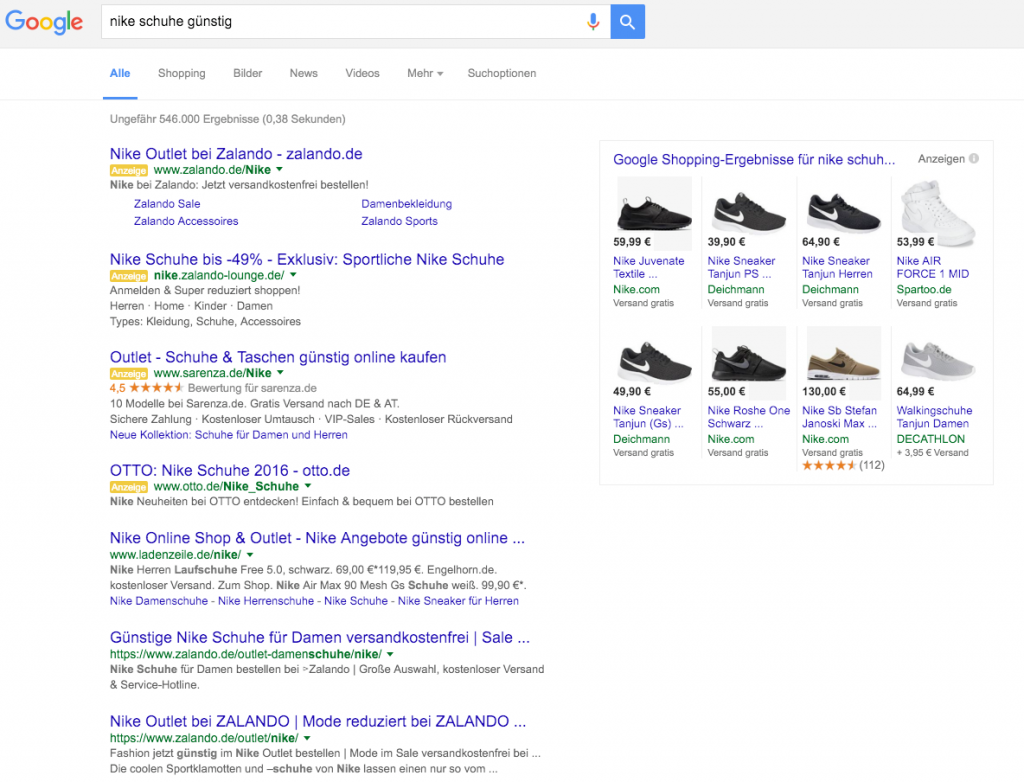Open Nike Outlet bei Zalando ad title
The height and width of the screenshot is (782, 1024).
coord(236,154)
